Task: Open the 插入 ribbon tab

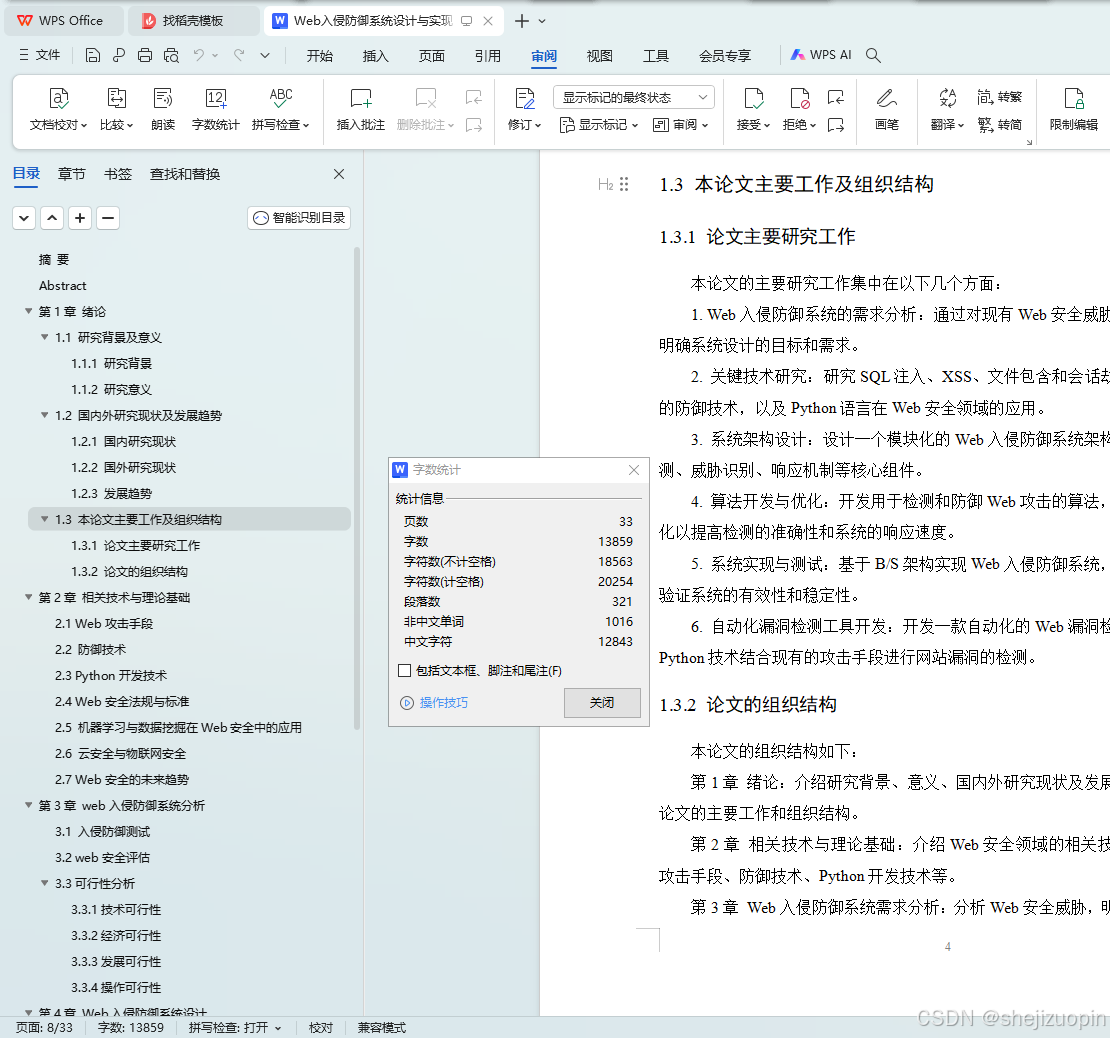Action: (375, 56)
